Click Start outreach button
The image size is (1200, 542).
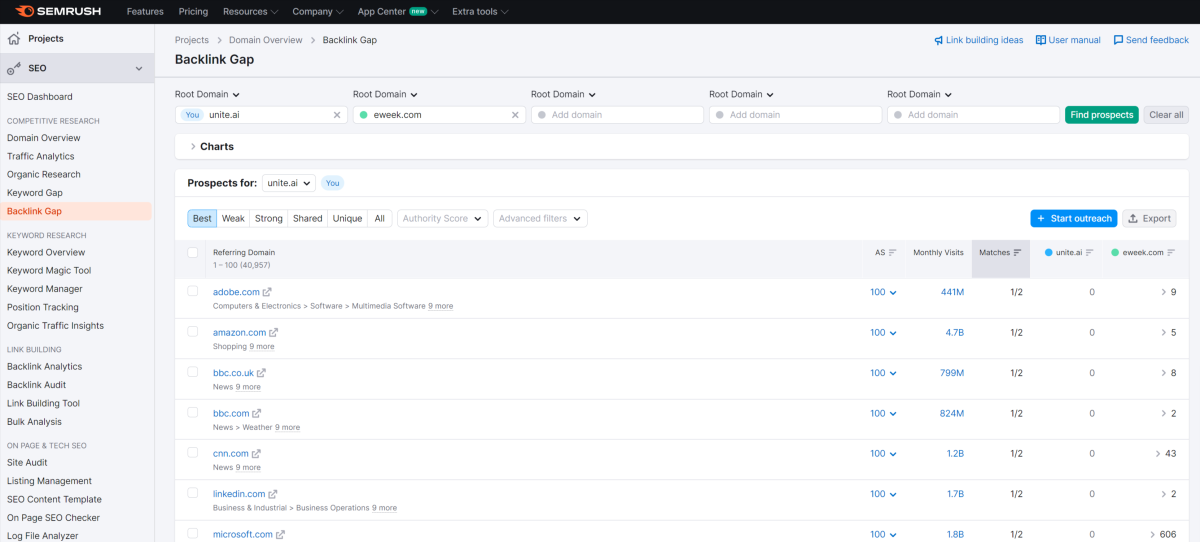1074,218
